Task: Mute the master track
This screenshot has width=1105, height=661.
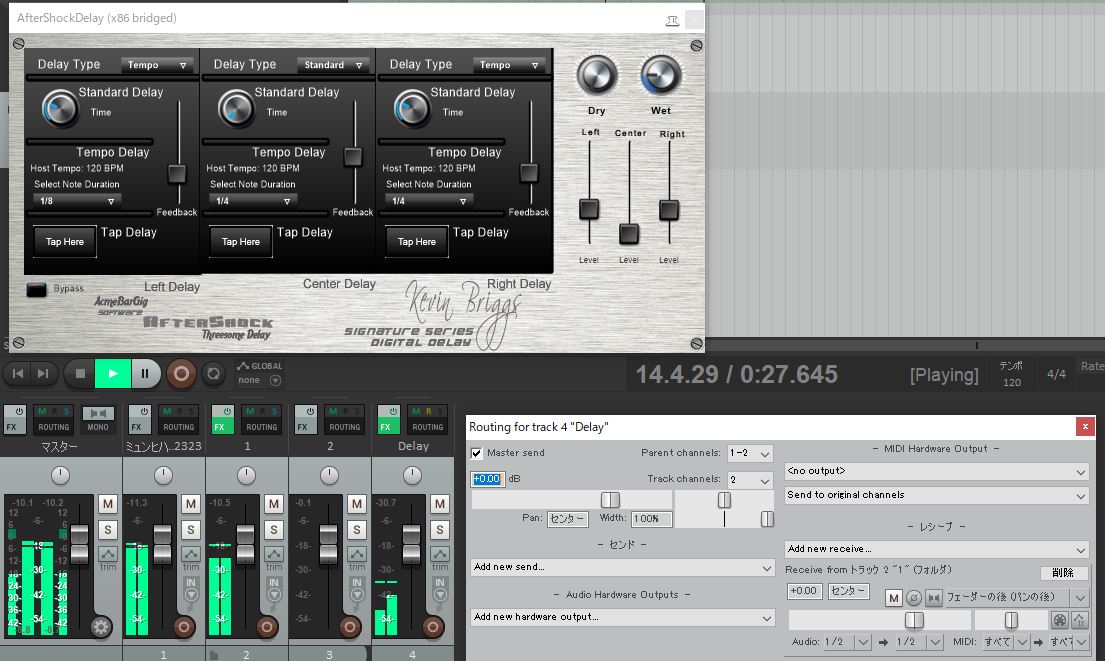Action: pos(107,504)
